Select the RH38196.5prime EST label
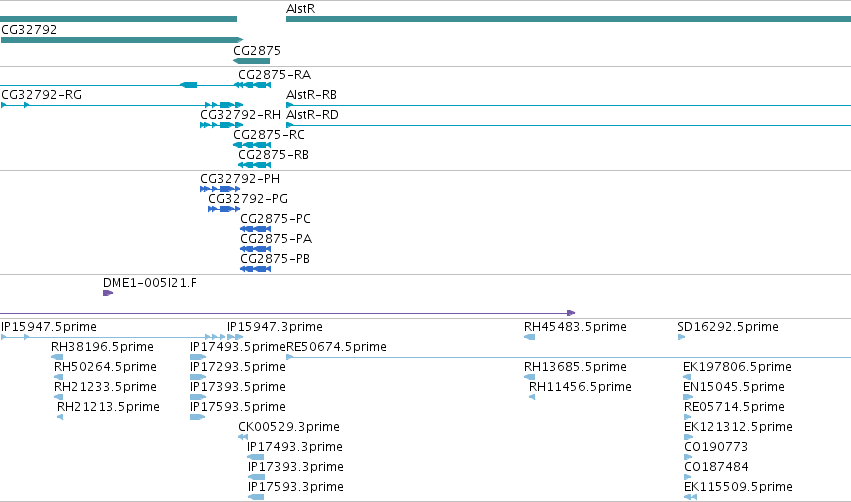This screenshot has height=502, width=851. pos(102,347)
